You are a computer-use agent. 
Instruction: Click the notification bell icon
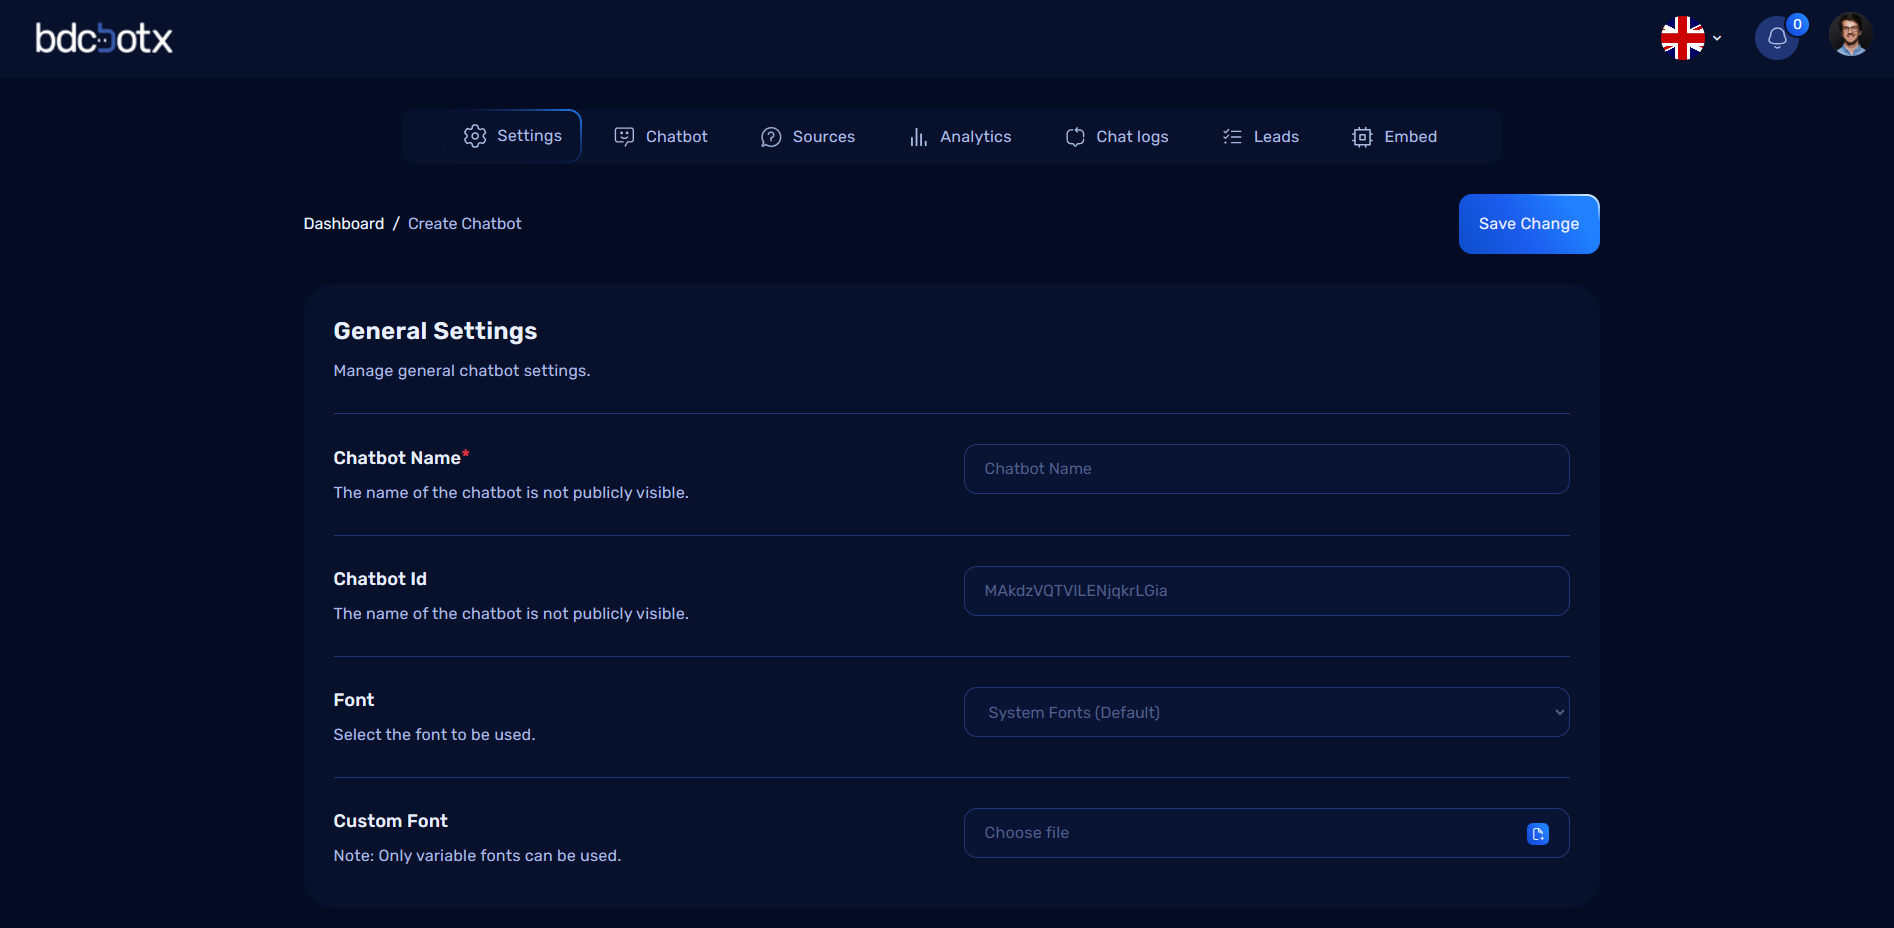(1777, 36)
